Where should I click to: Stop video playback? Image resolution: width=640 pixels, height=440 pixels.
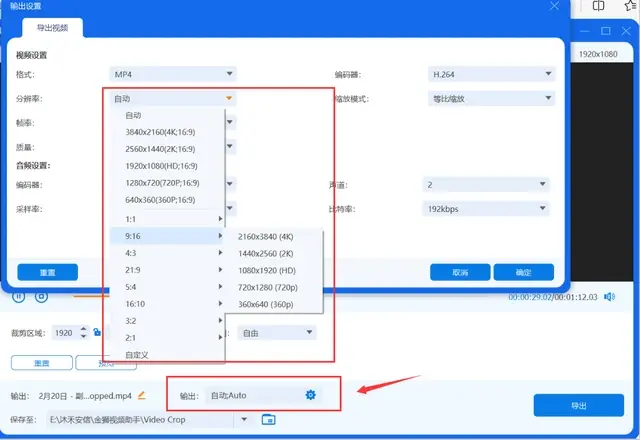pos(41,296)
